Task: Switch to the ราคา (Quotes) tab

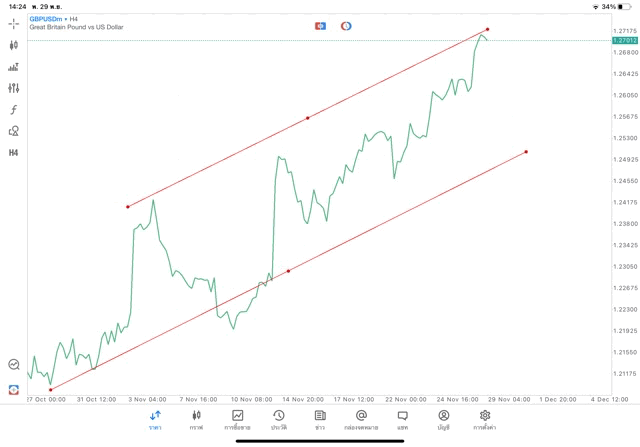Action: click(155, 419)
